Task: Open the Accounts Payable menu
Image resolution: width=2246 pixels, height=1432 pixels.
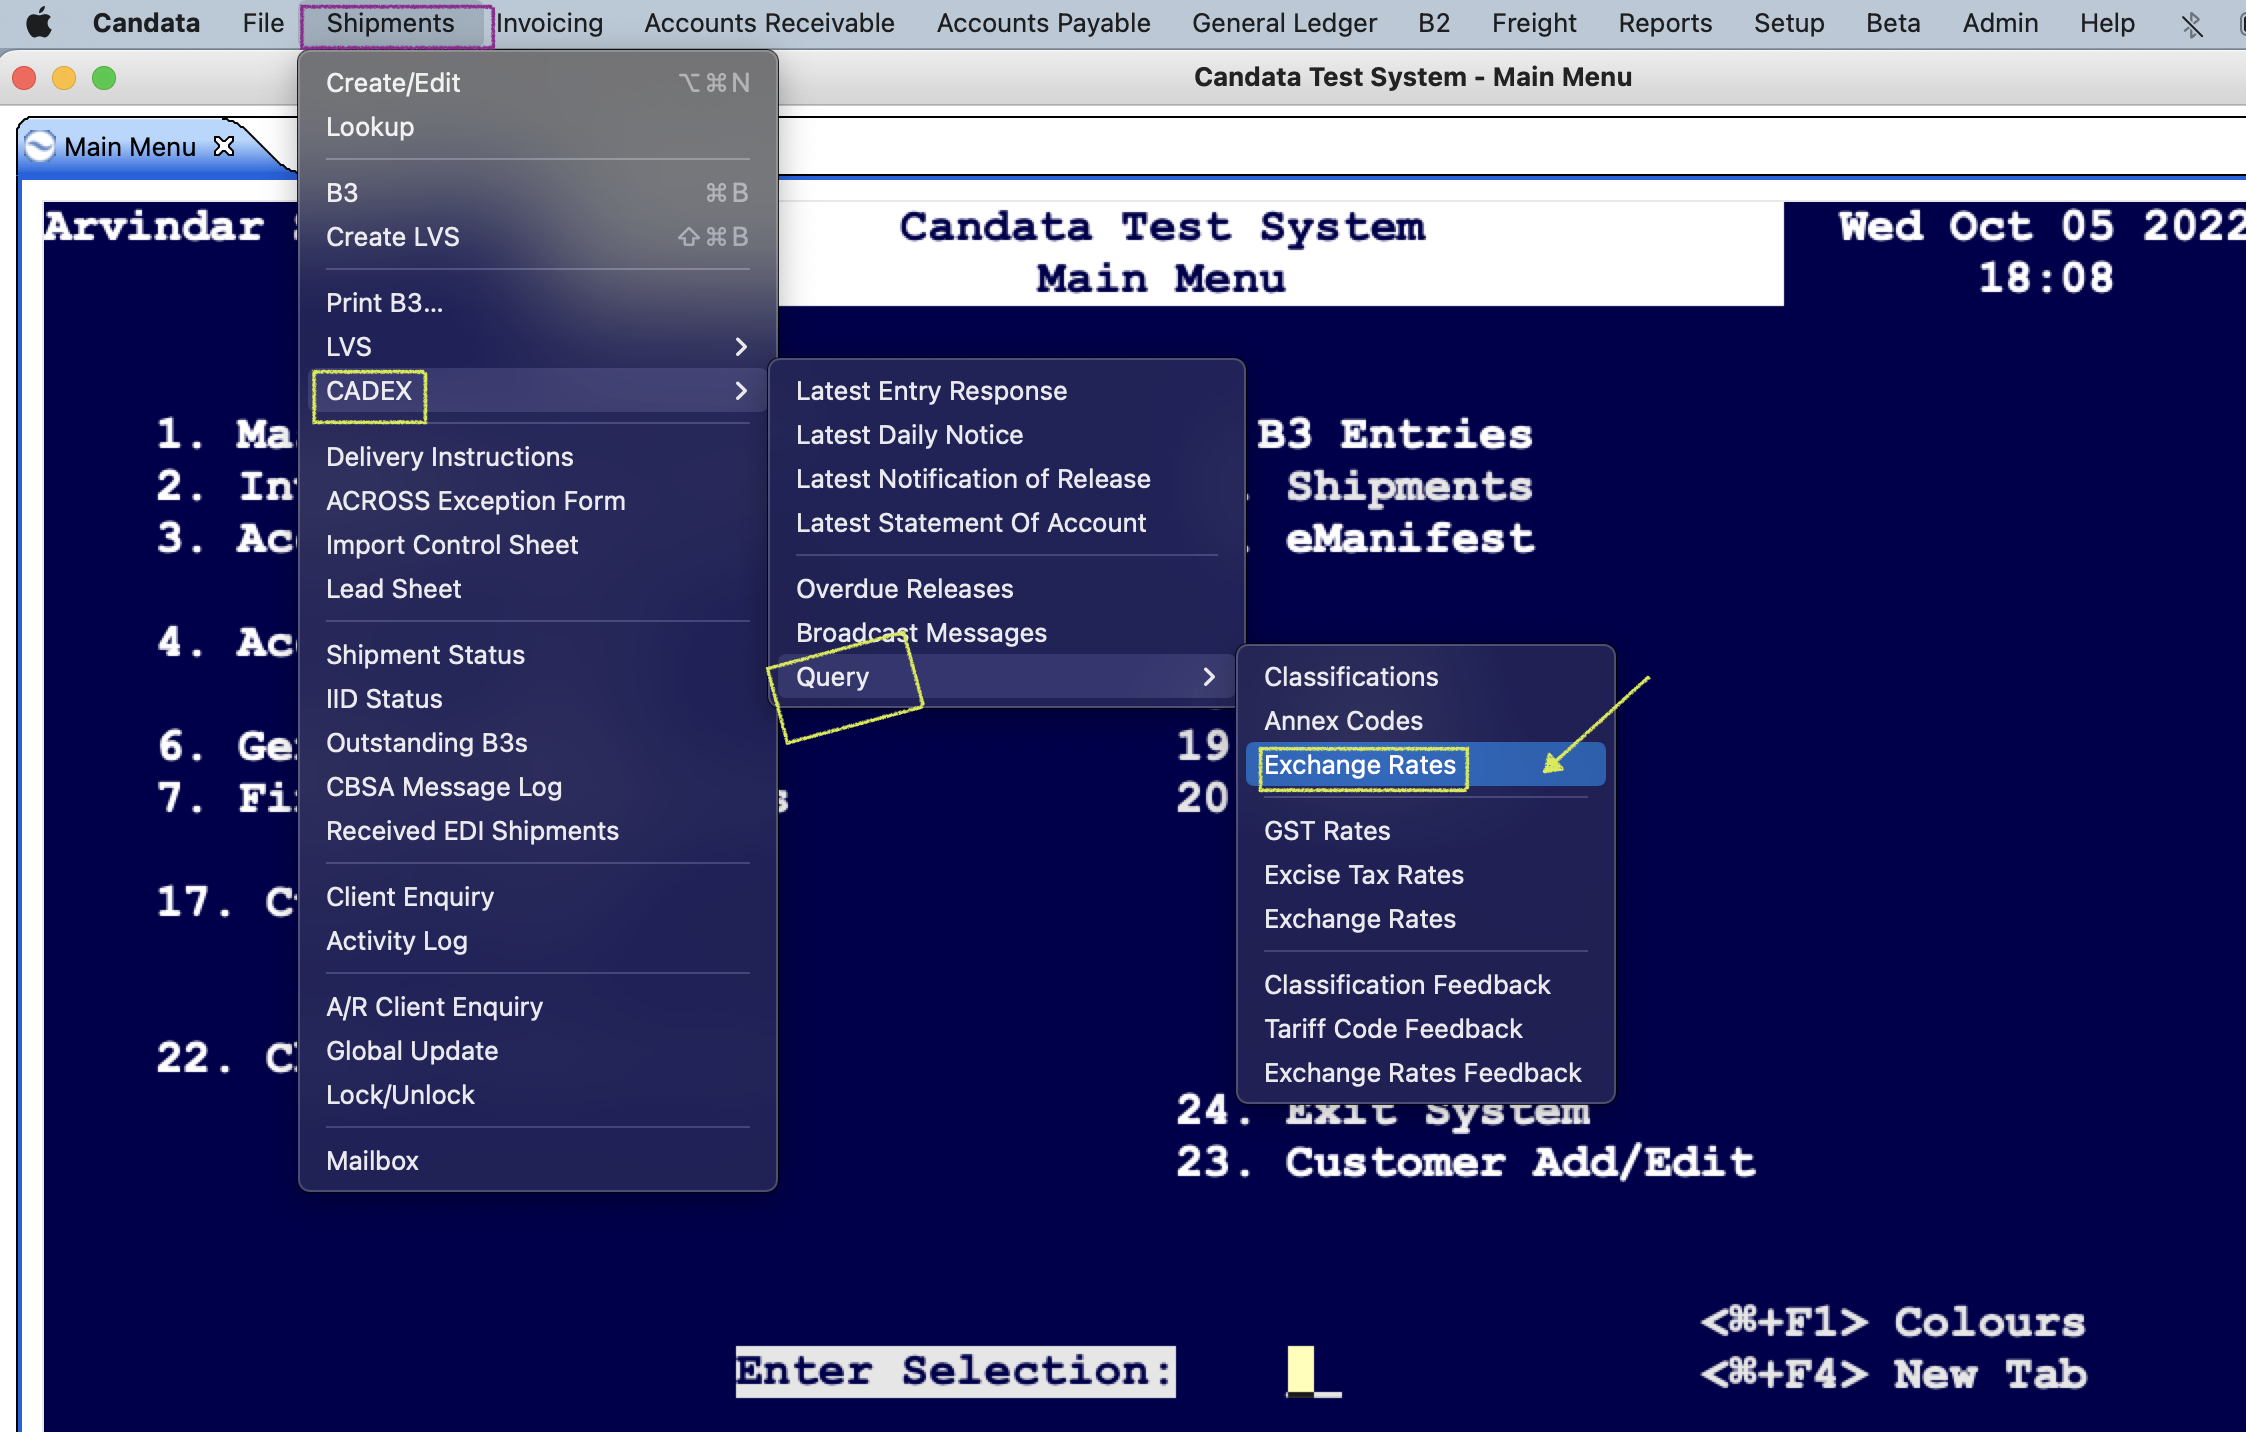Action: tap(1043, 23)
